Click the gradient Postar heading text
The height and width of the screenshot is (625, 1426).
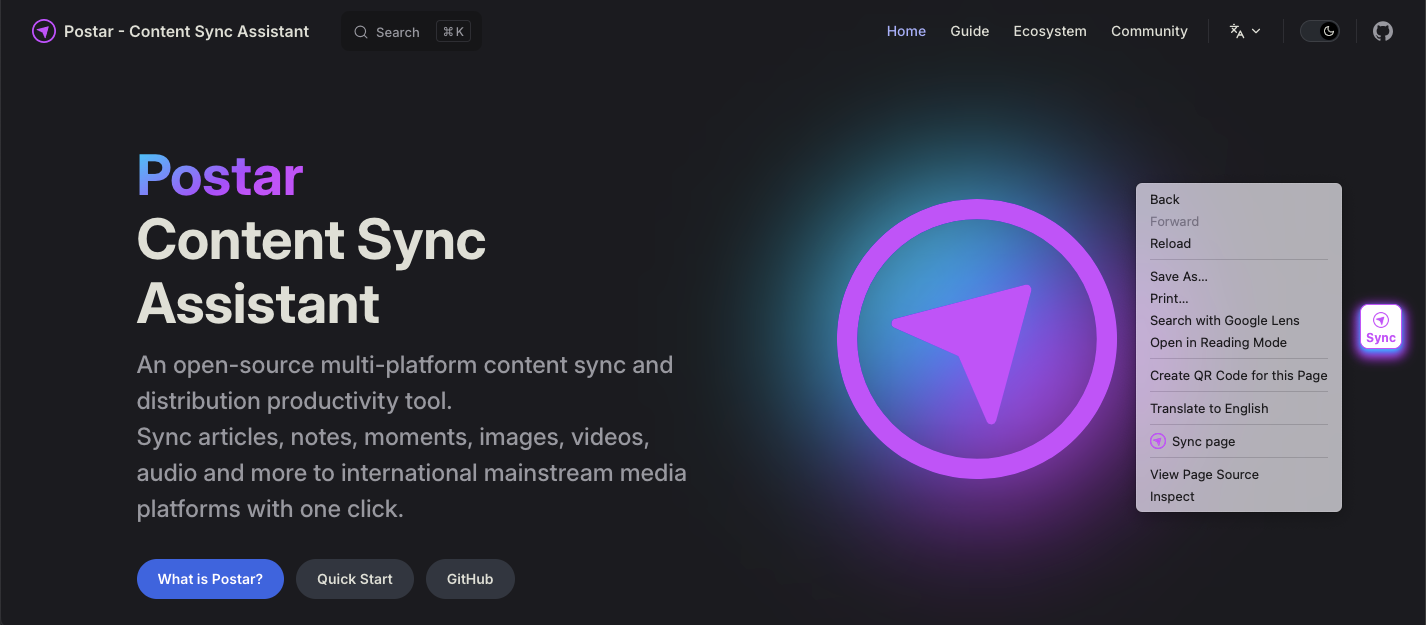(220, 176)
